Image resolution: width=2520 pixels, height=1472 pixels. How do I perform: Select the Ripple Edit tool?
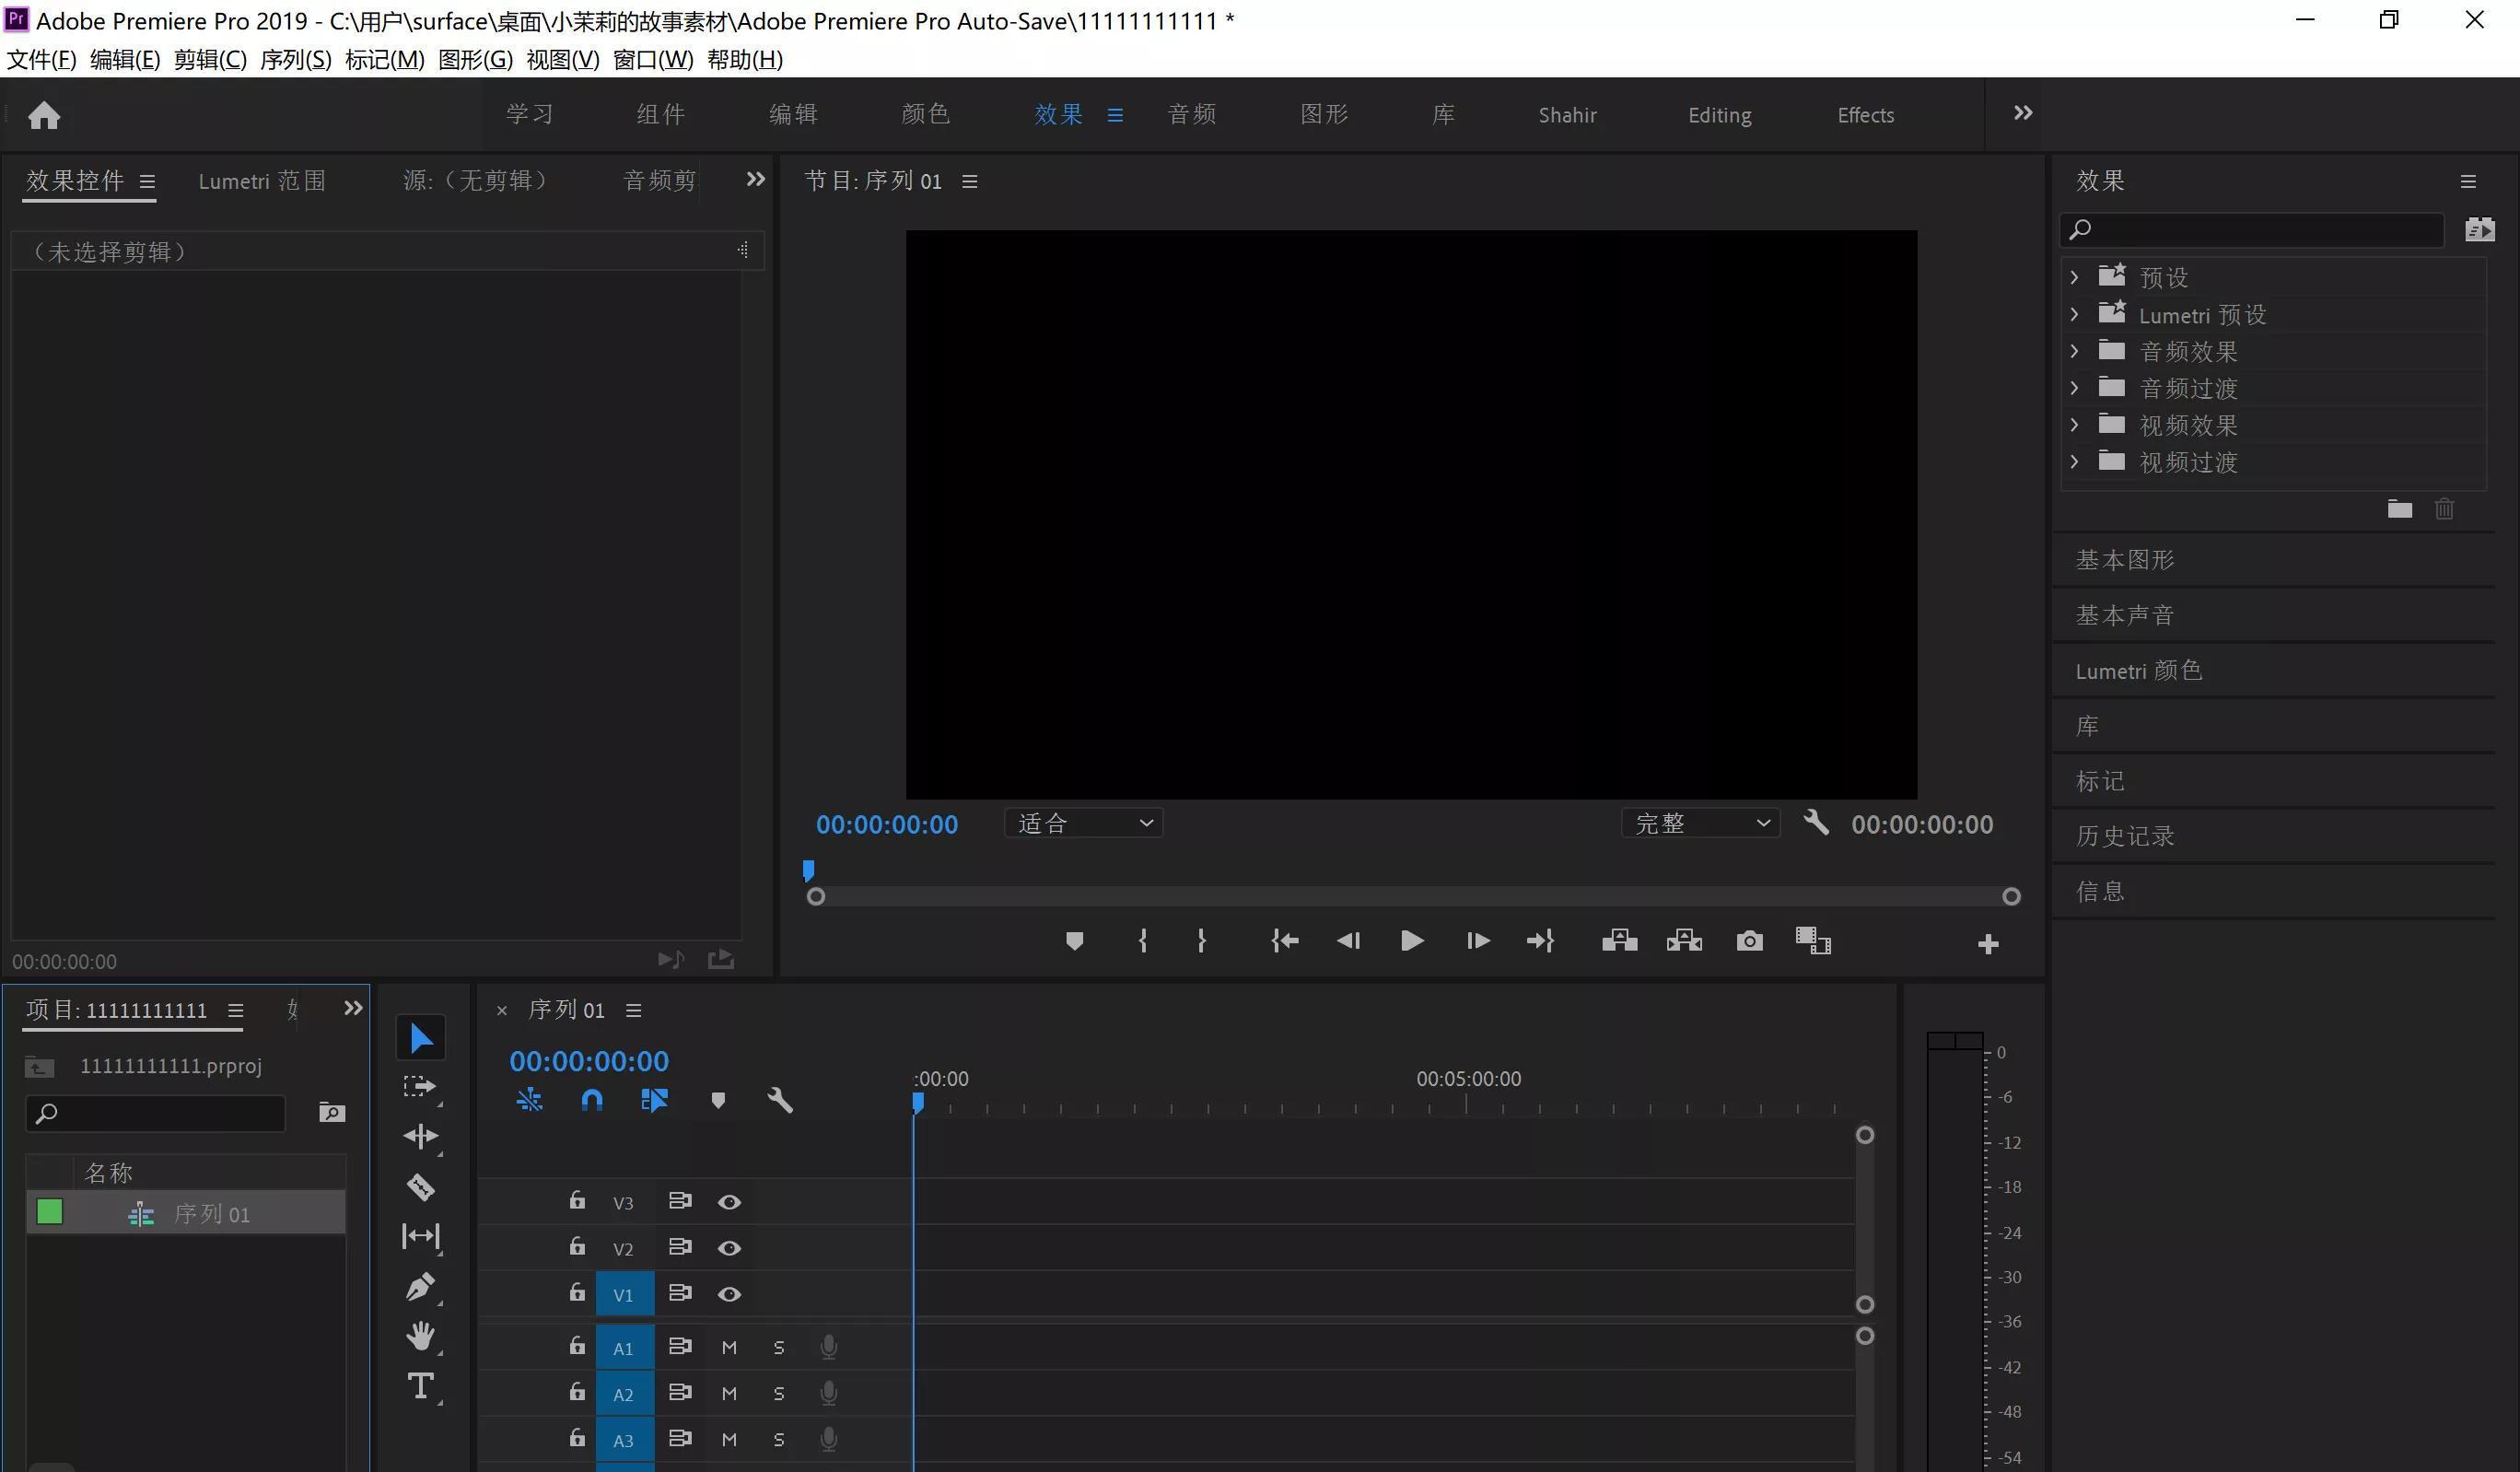tap(420, 1137)
